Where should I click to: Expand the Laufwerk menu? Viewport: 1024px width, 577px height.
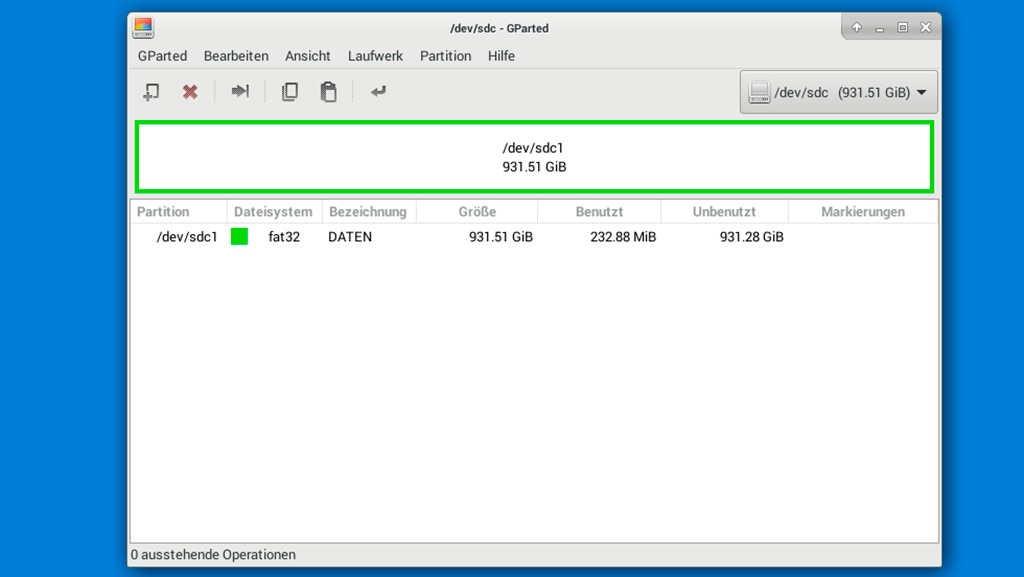[x=375, y=56]
